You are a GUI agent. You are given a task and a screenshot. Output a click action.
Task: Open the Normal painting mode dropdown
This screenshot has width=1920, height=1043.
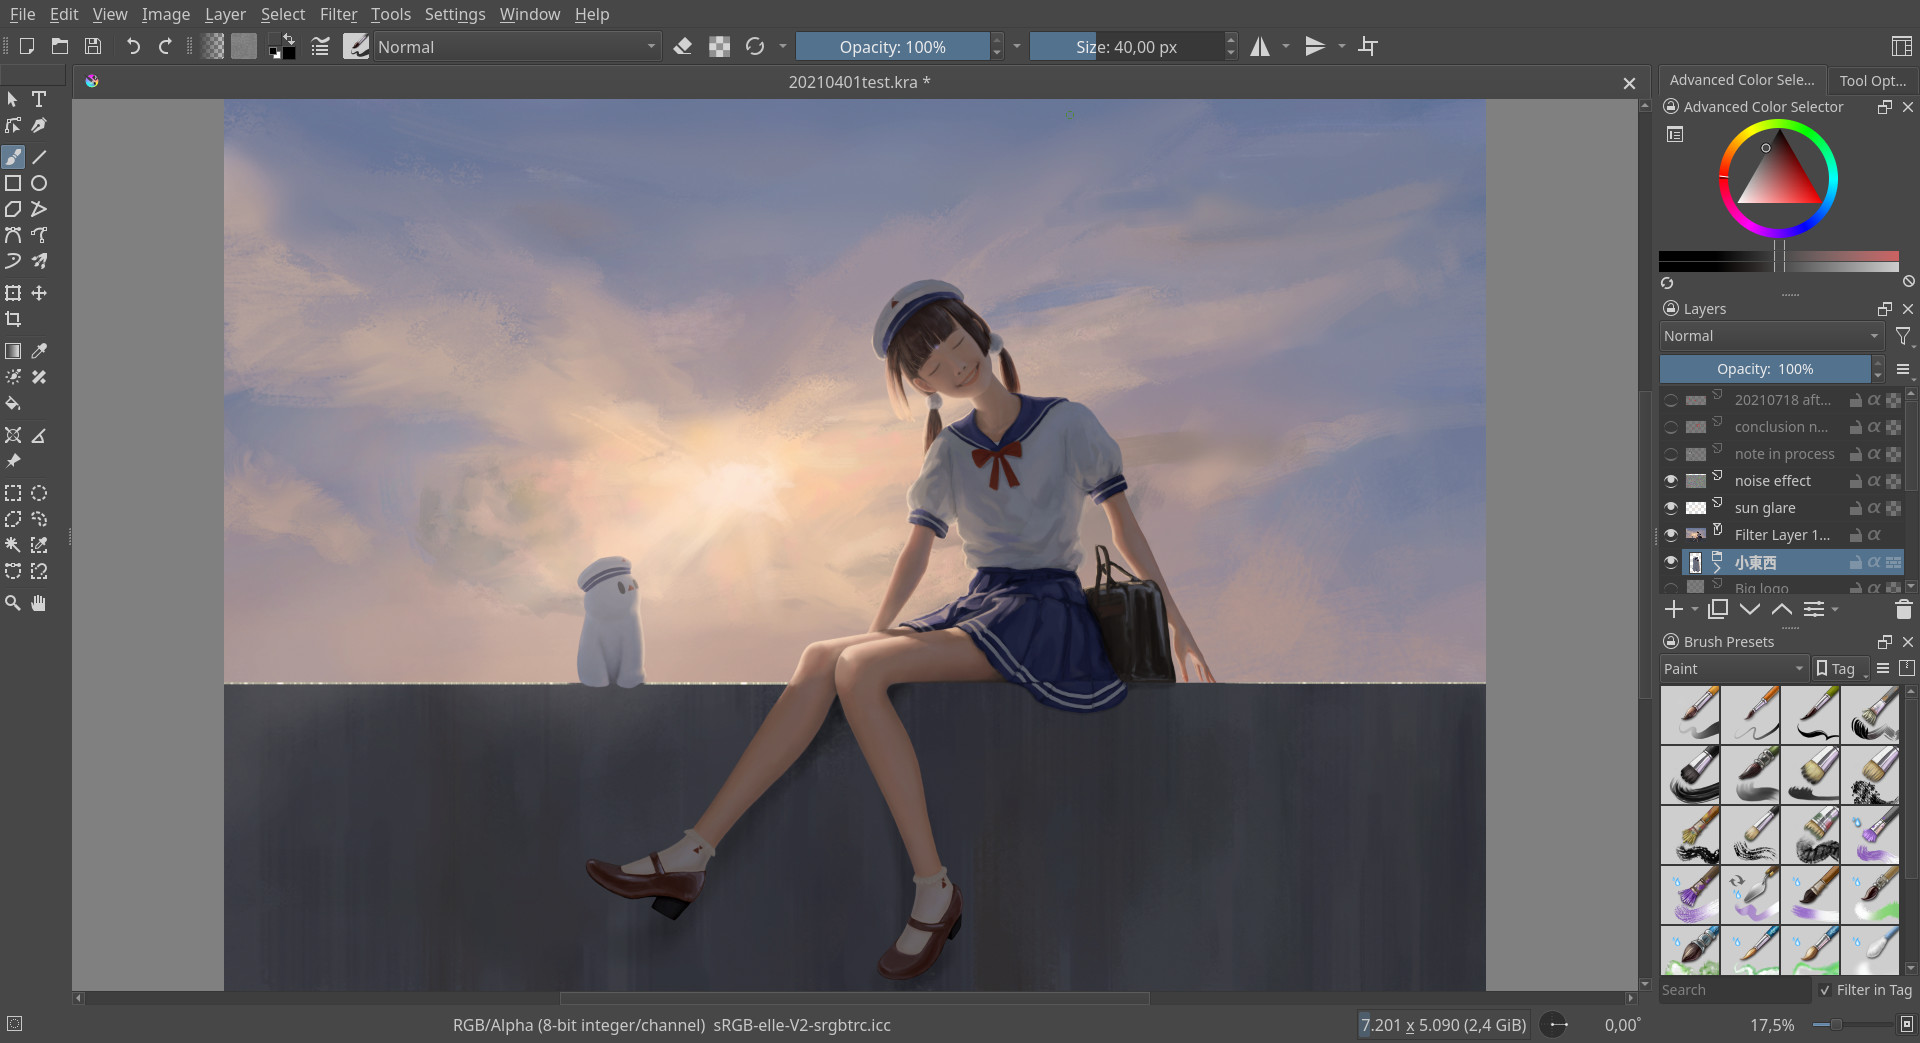tap(515, 46)
